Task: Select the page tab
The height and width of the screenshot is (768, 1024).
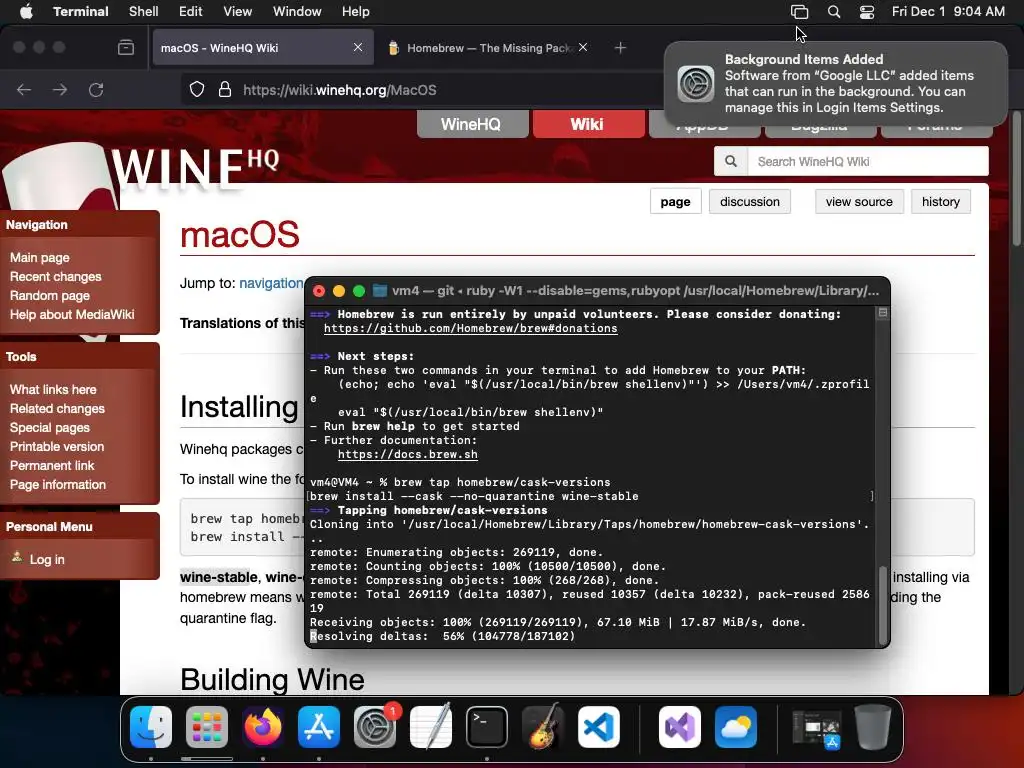Action: pos(675,202)
